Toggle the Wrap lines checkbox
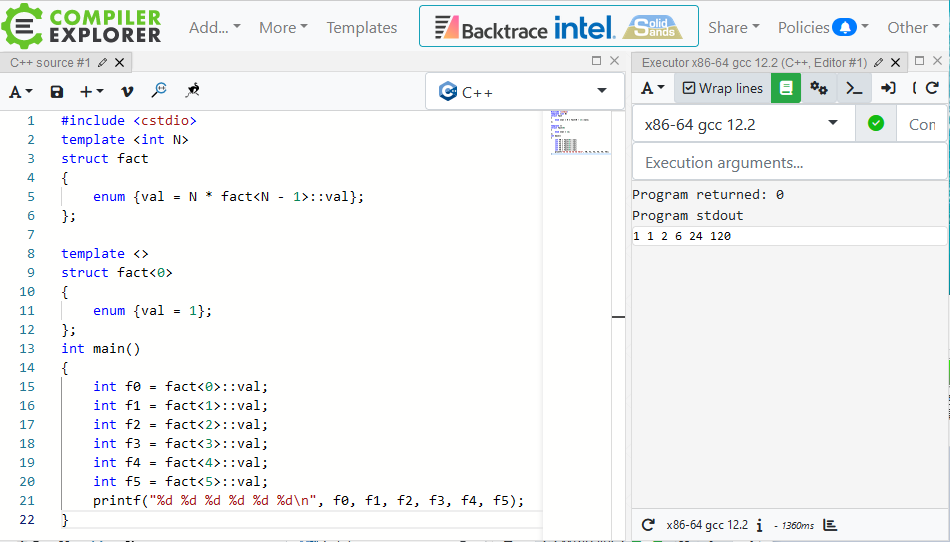Viewport: 950px width, 542px height. click(722, 88)
